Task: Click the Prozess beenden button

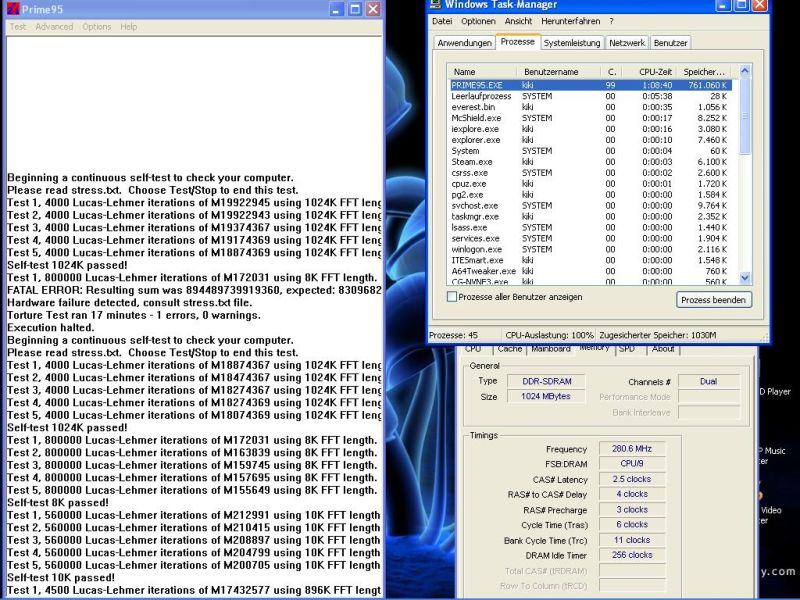Action: click(713, 300)
